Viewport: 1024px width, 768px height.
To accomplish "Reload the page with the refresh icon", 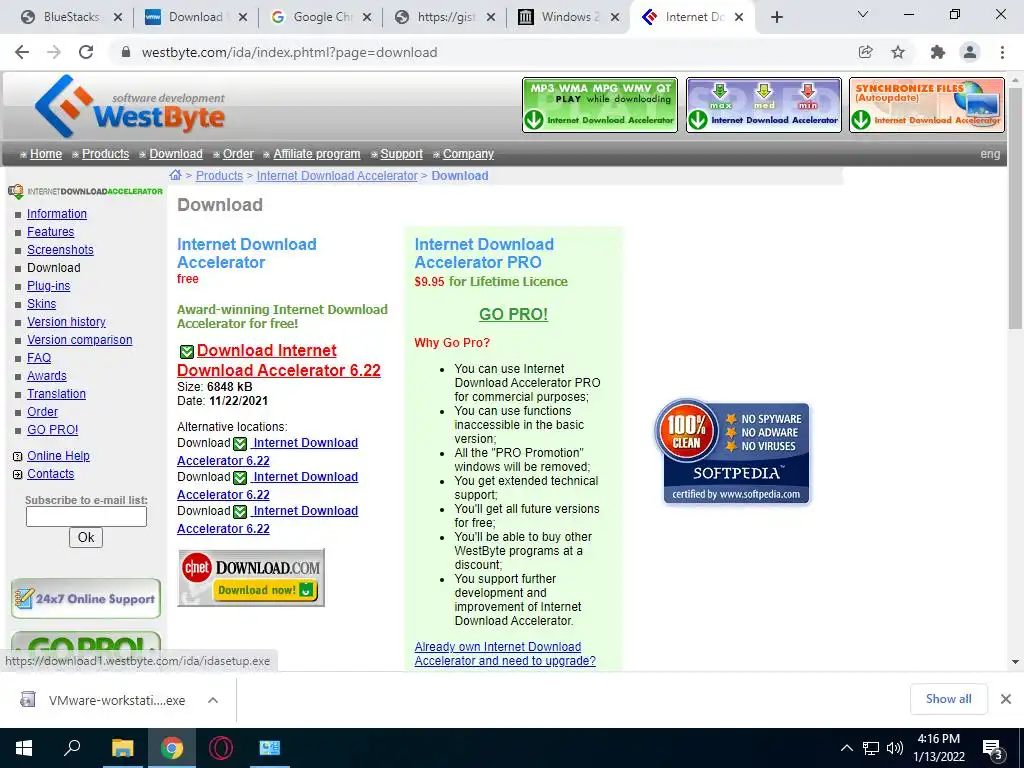I will pos(86,52).
